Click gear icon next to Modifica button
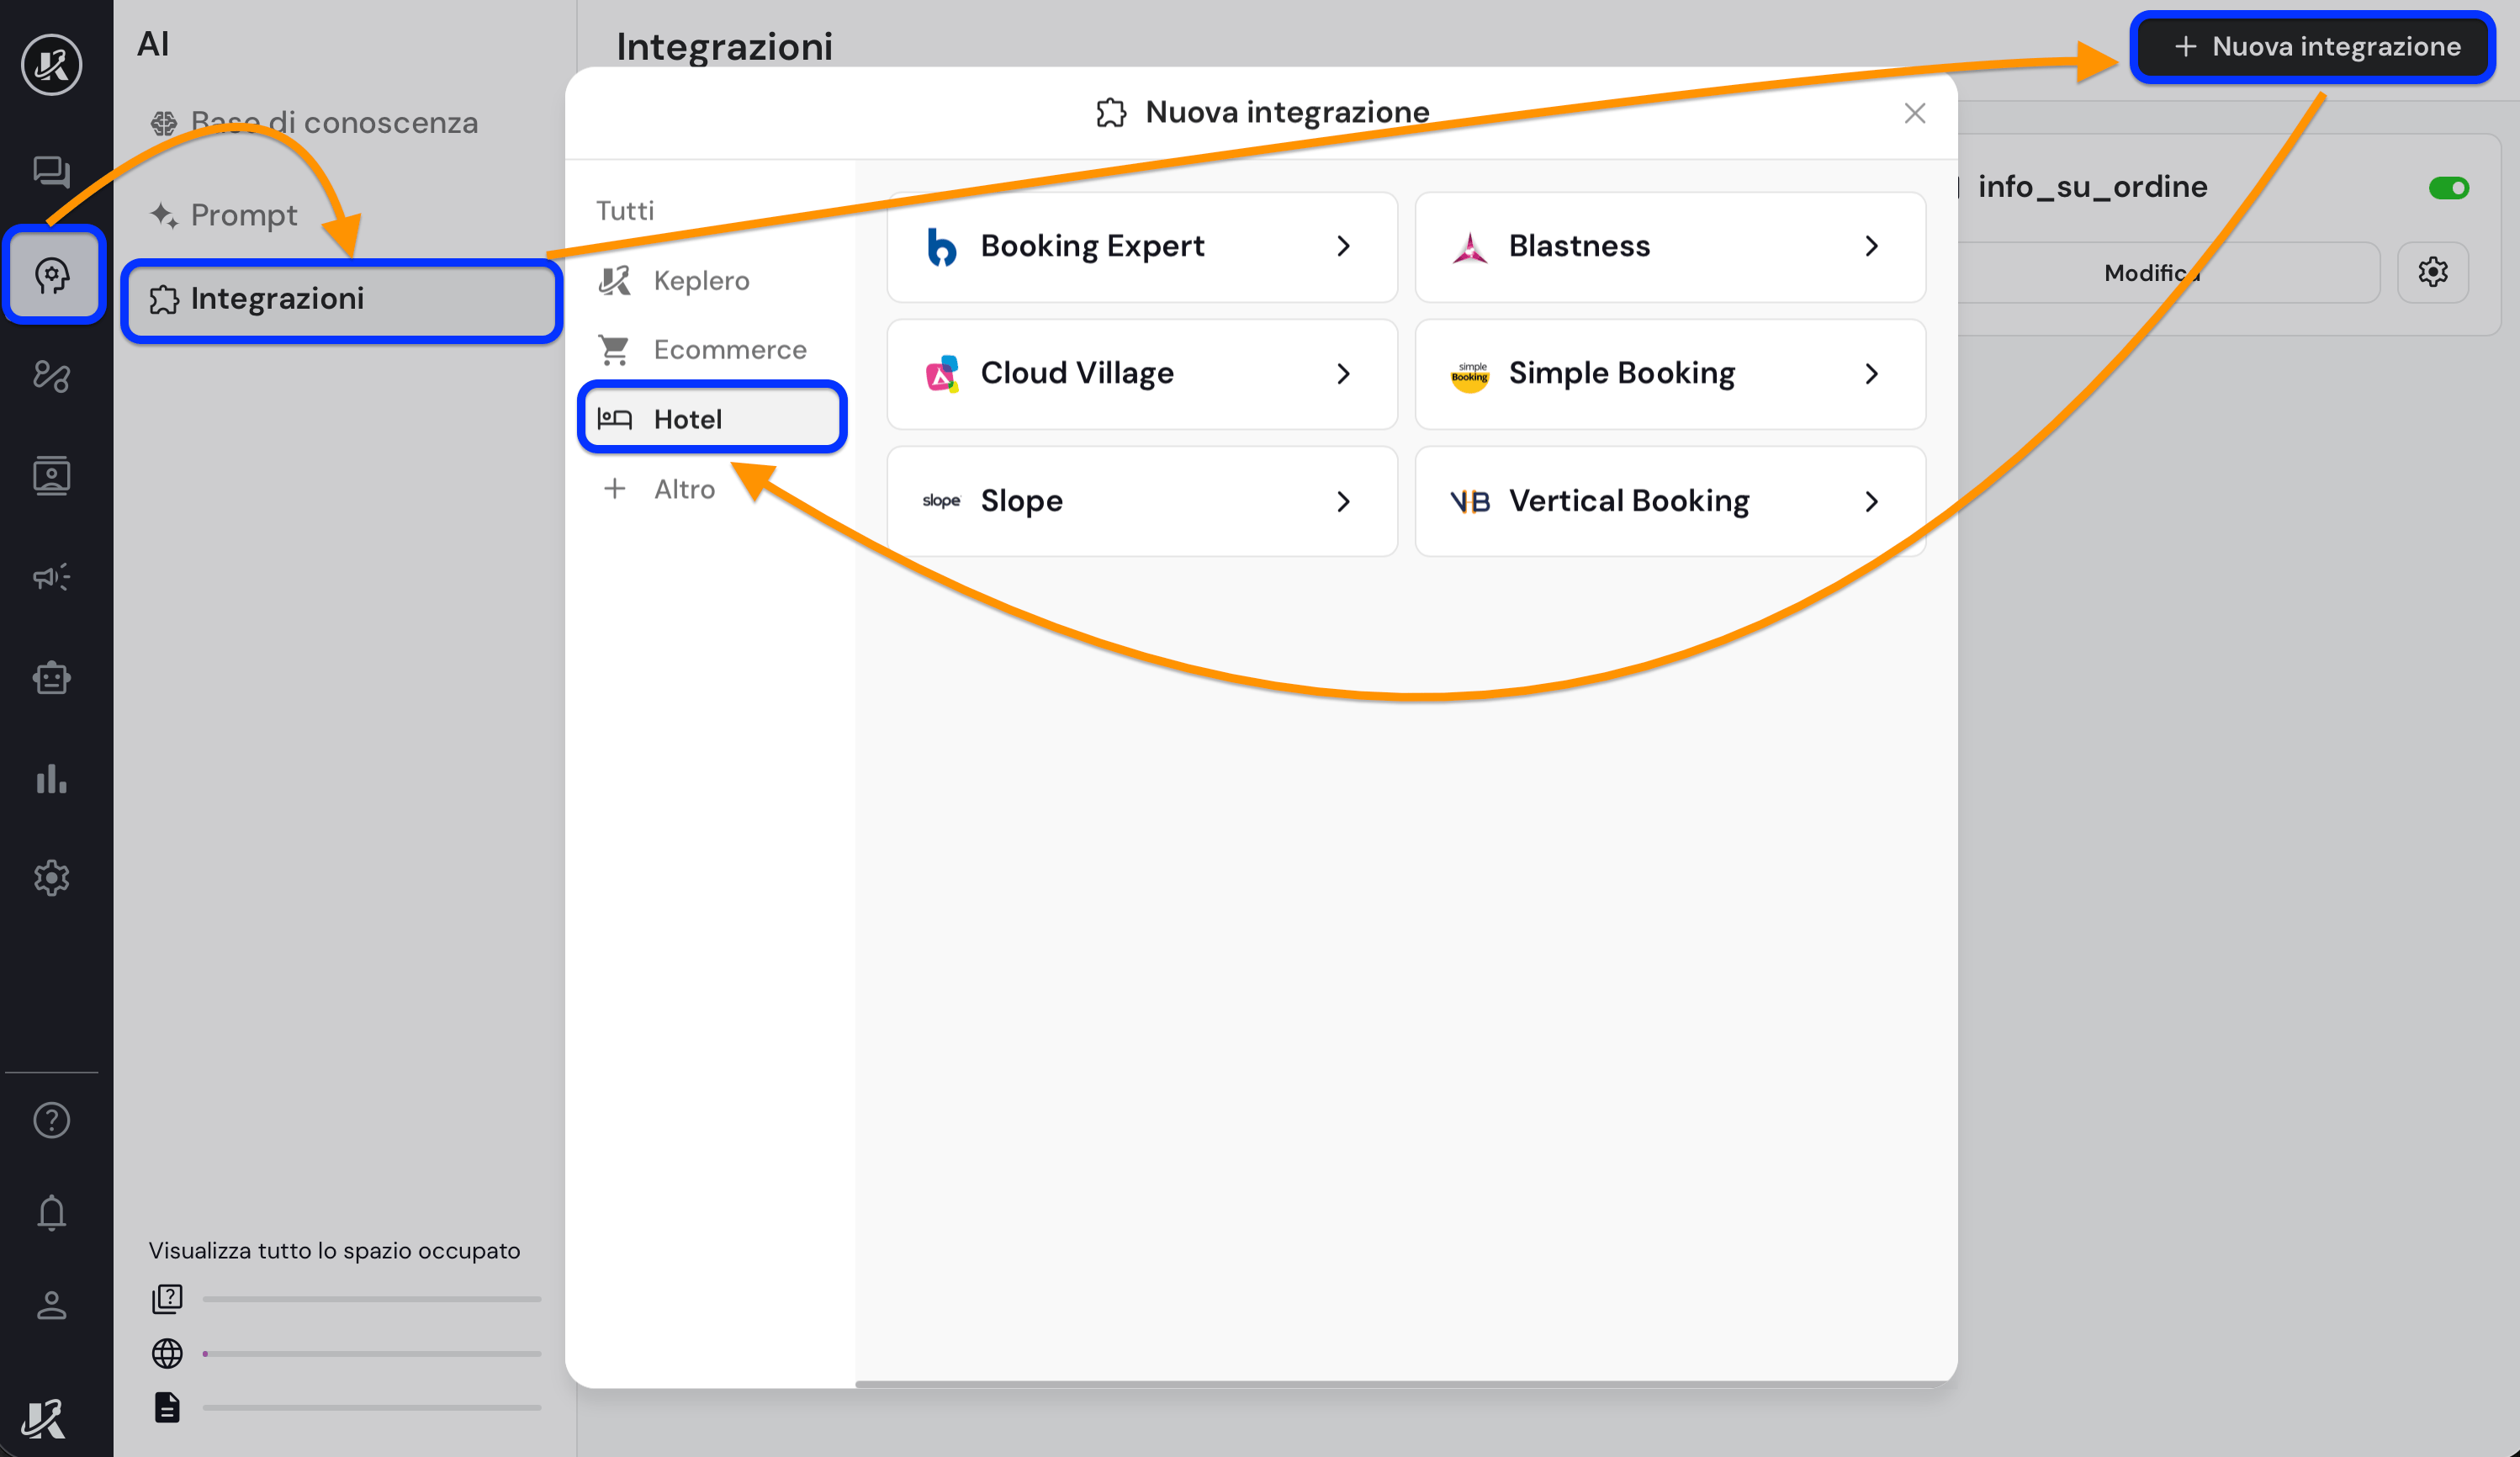 [2432, 272]
